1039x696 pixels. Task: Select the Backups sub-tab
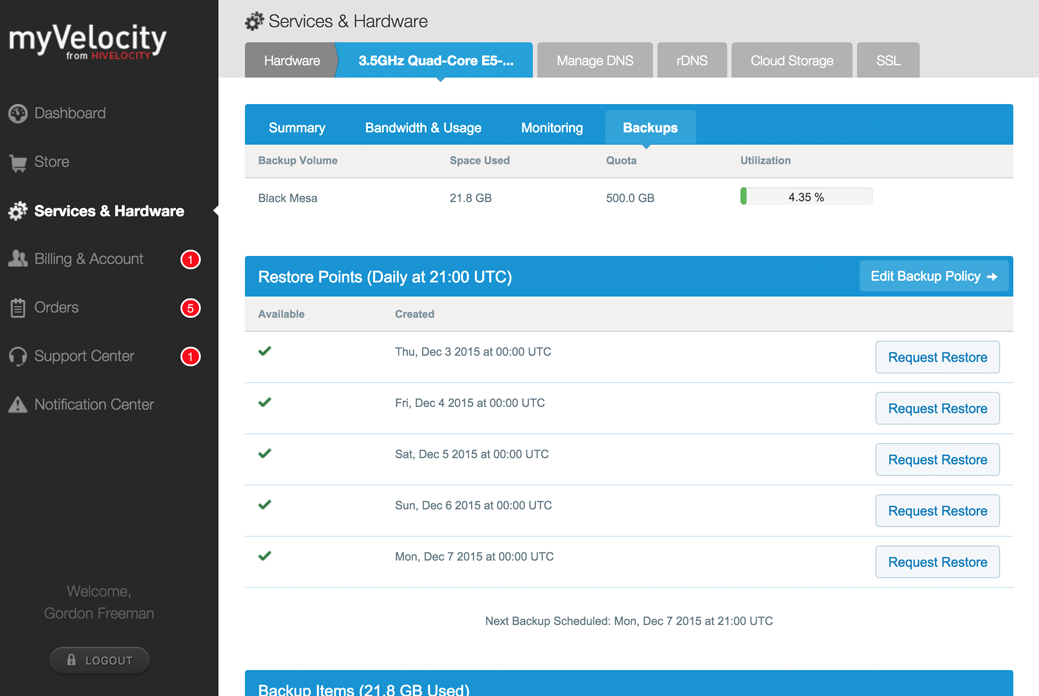[650, 128]
